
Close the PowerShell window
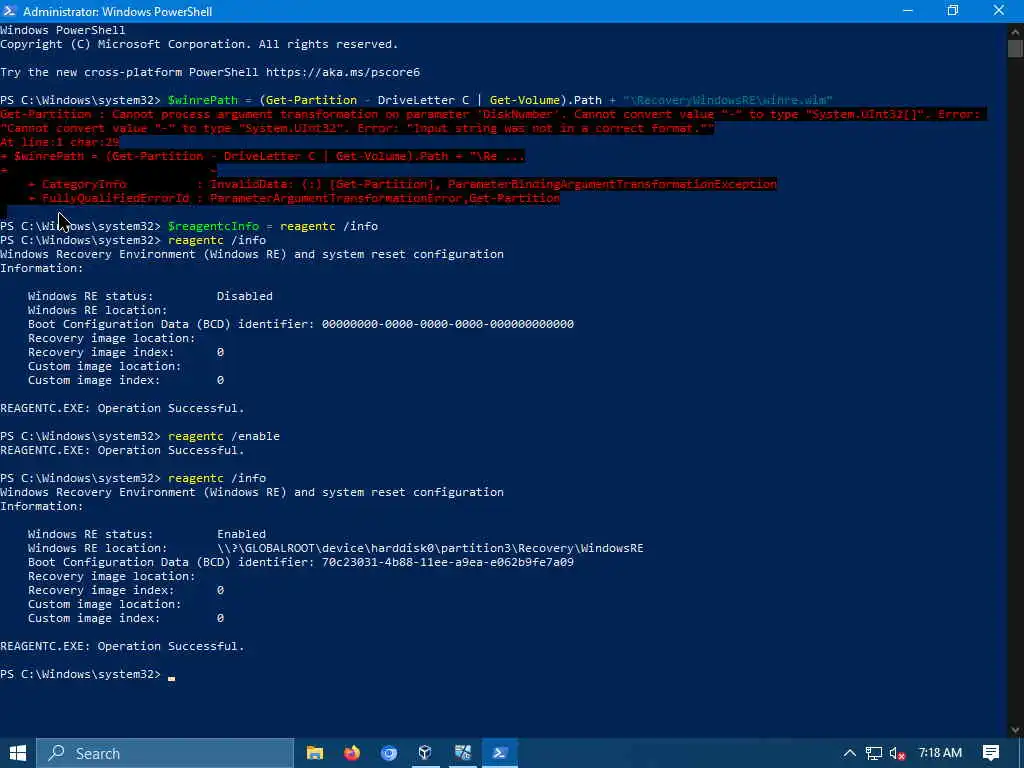pyautogui.click(x=999, y=11)
